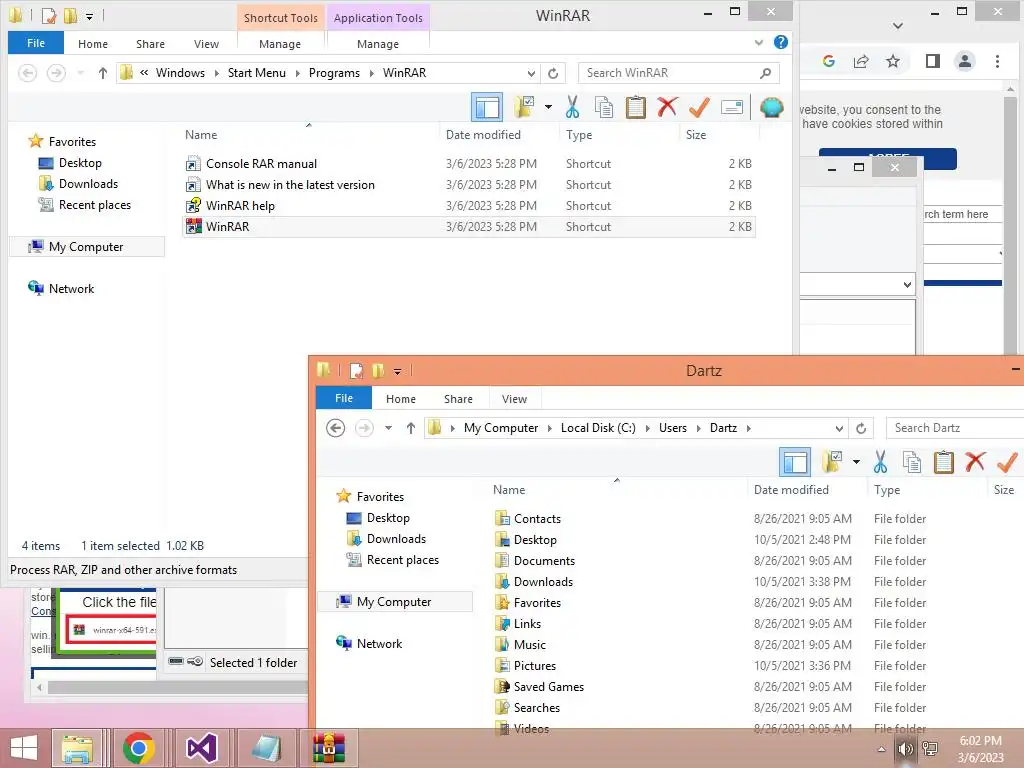This screenshot has height=768, width=1024.
Task: Click the new folder icon in WinRAR window toolbar
Action: 524,107
